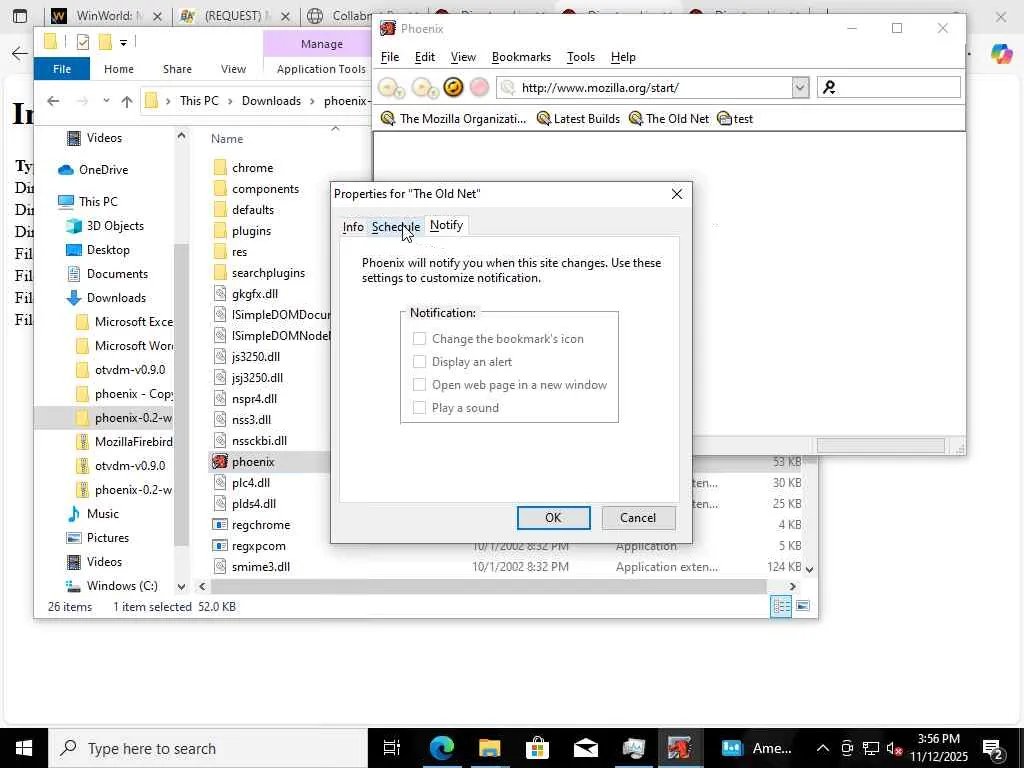Click Phoenix Reload button
Viewport: 1024px width, 768px height.
(453, 87)
